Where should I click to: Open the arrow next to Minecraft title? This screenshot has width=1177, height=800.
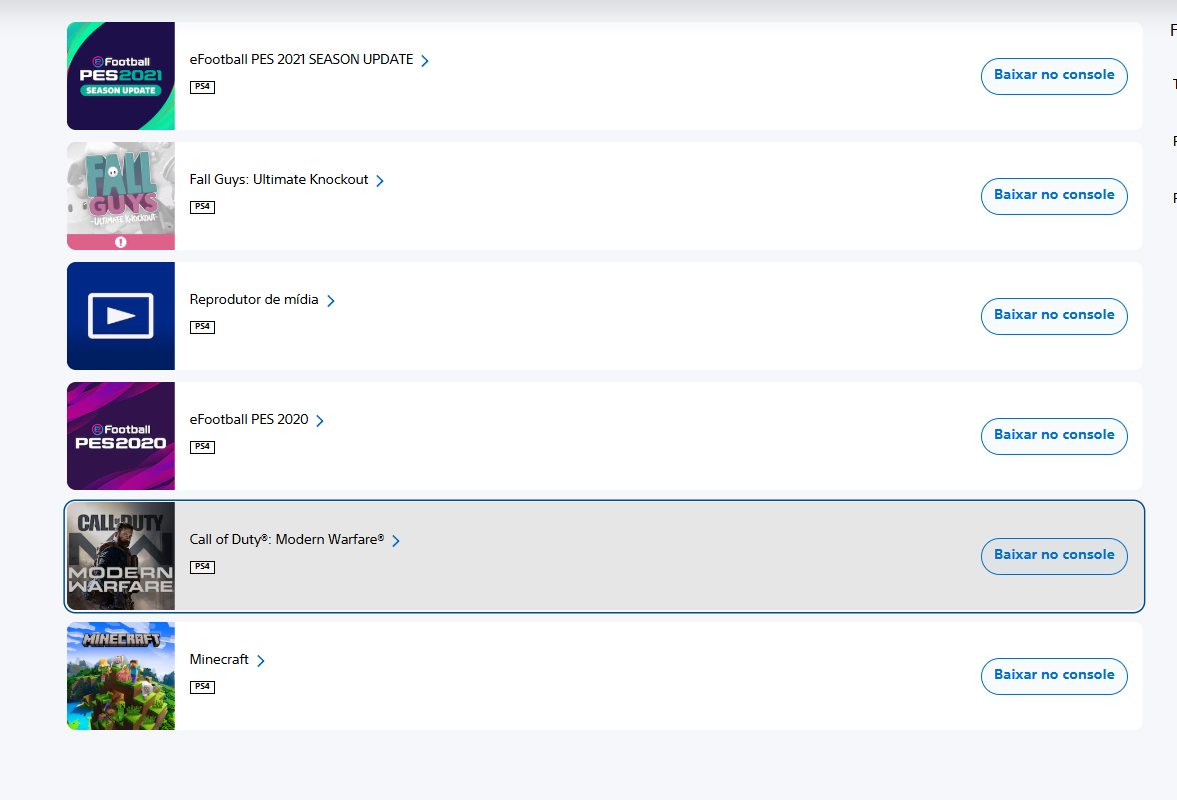pos(260,661)
